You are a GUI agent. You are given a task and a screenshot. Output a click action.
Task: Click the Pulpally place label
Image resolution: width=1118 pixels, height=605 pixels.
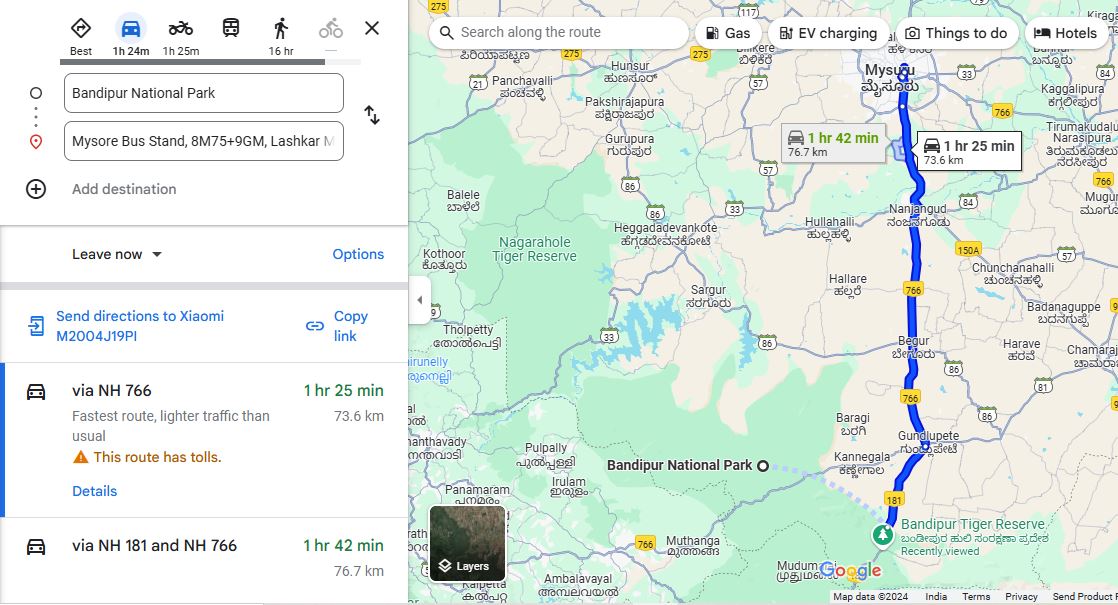point(545,448)
